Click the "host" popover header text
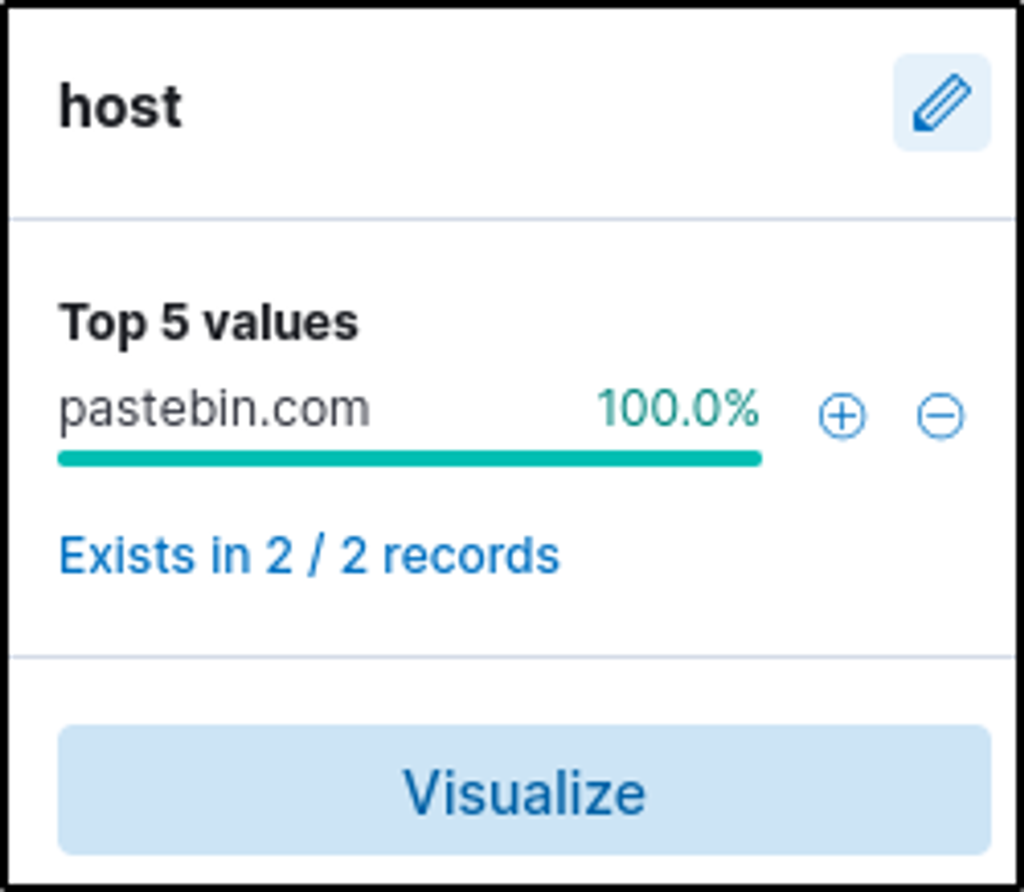This screenshot has width=1024, height=892. click(x=121, y=106)
